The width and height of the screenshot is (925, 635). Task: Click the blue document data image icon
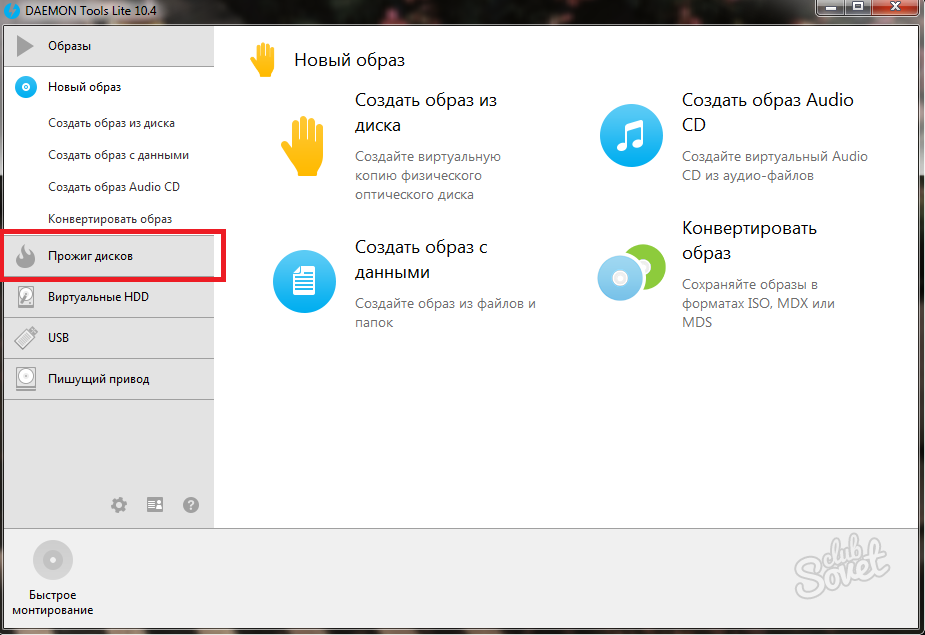point(303,282)
